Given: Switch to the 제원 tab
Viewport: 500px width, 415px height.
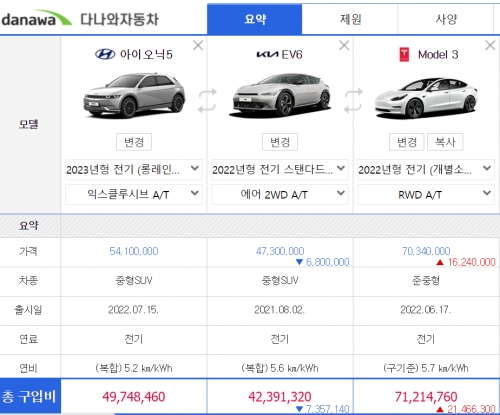Looking at the screenshot, I should [x=350, y=19].
